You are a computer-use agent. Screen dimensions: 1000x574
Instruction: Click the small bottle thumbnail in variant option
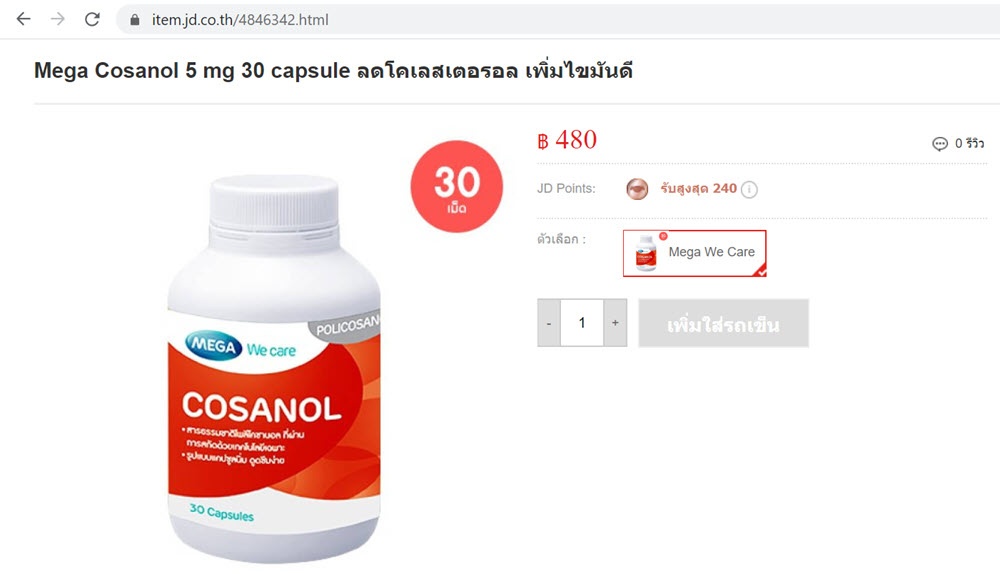pyautogui.click(x=646, y=253)
